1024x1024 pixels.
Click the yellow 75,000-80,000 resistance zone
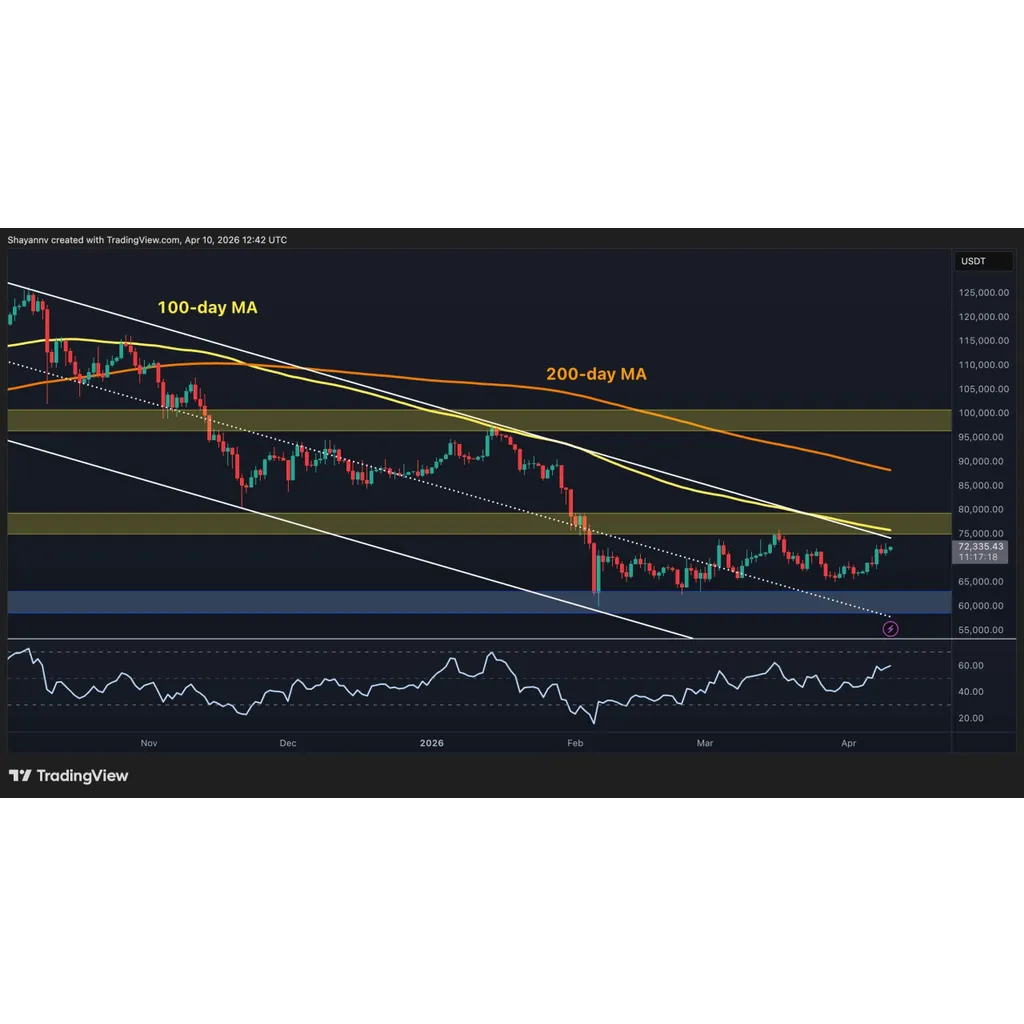[x=479, y=524]
